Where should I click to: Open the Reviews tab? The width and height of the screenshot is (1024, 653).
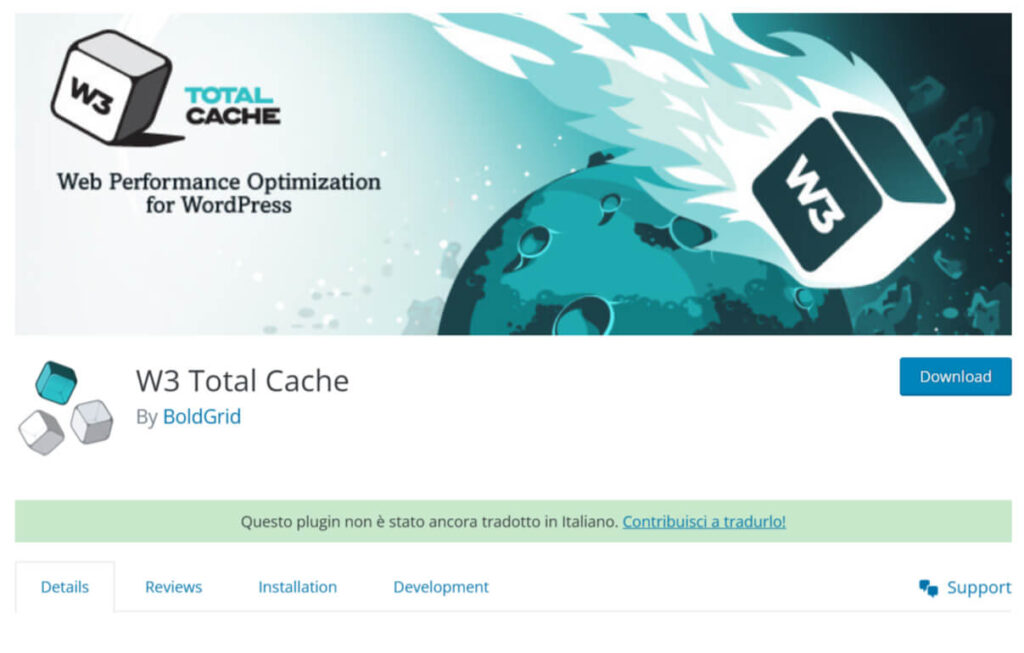pyautogui.click(x=173, y=587)
